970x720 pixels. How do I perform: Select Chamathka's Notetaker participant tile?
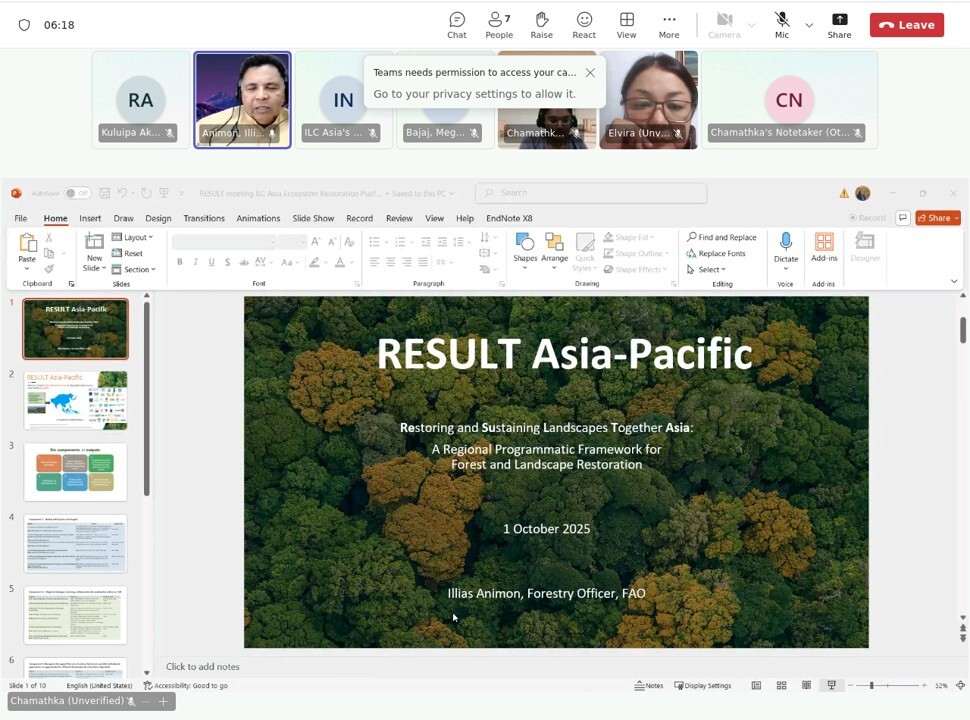coord(789,100)
